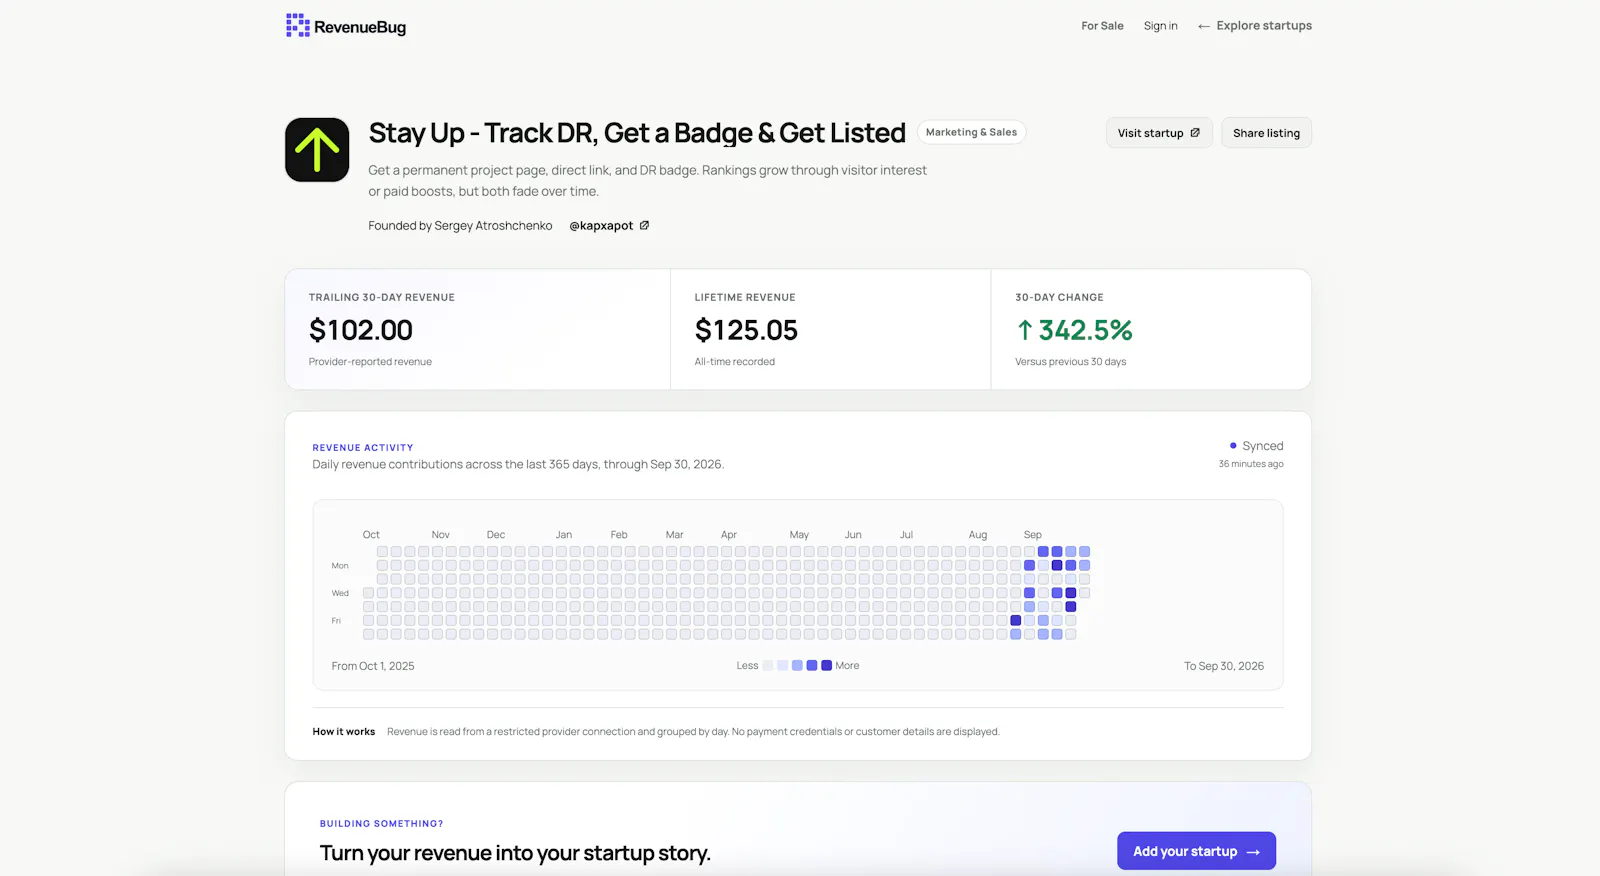Open the Sign in link
This screenshot has width=1600, height=876.
click(1160, 26)
